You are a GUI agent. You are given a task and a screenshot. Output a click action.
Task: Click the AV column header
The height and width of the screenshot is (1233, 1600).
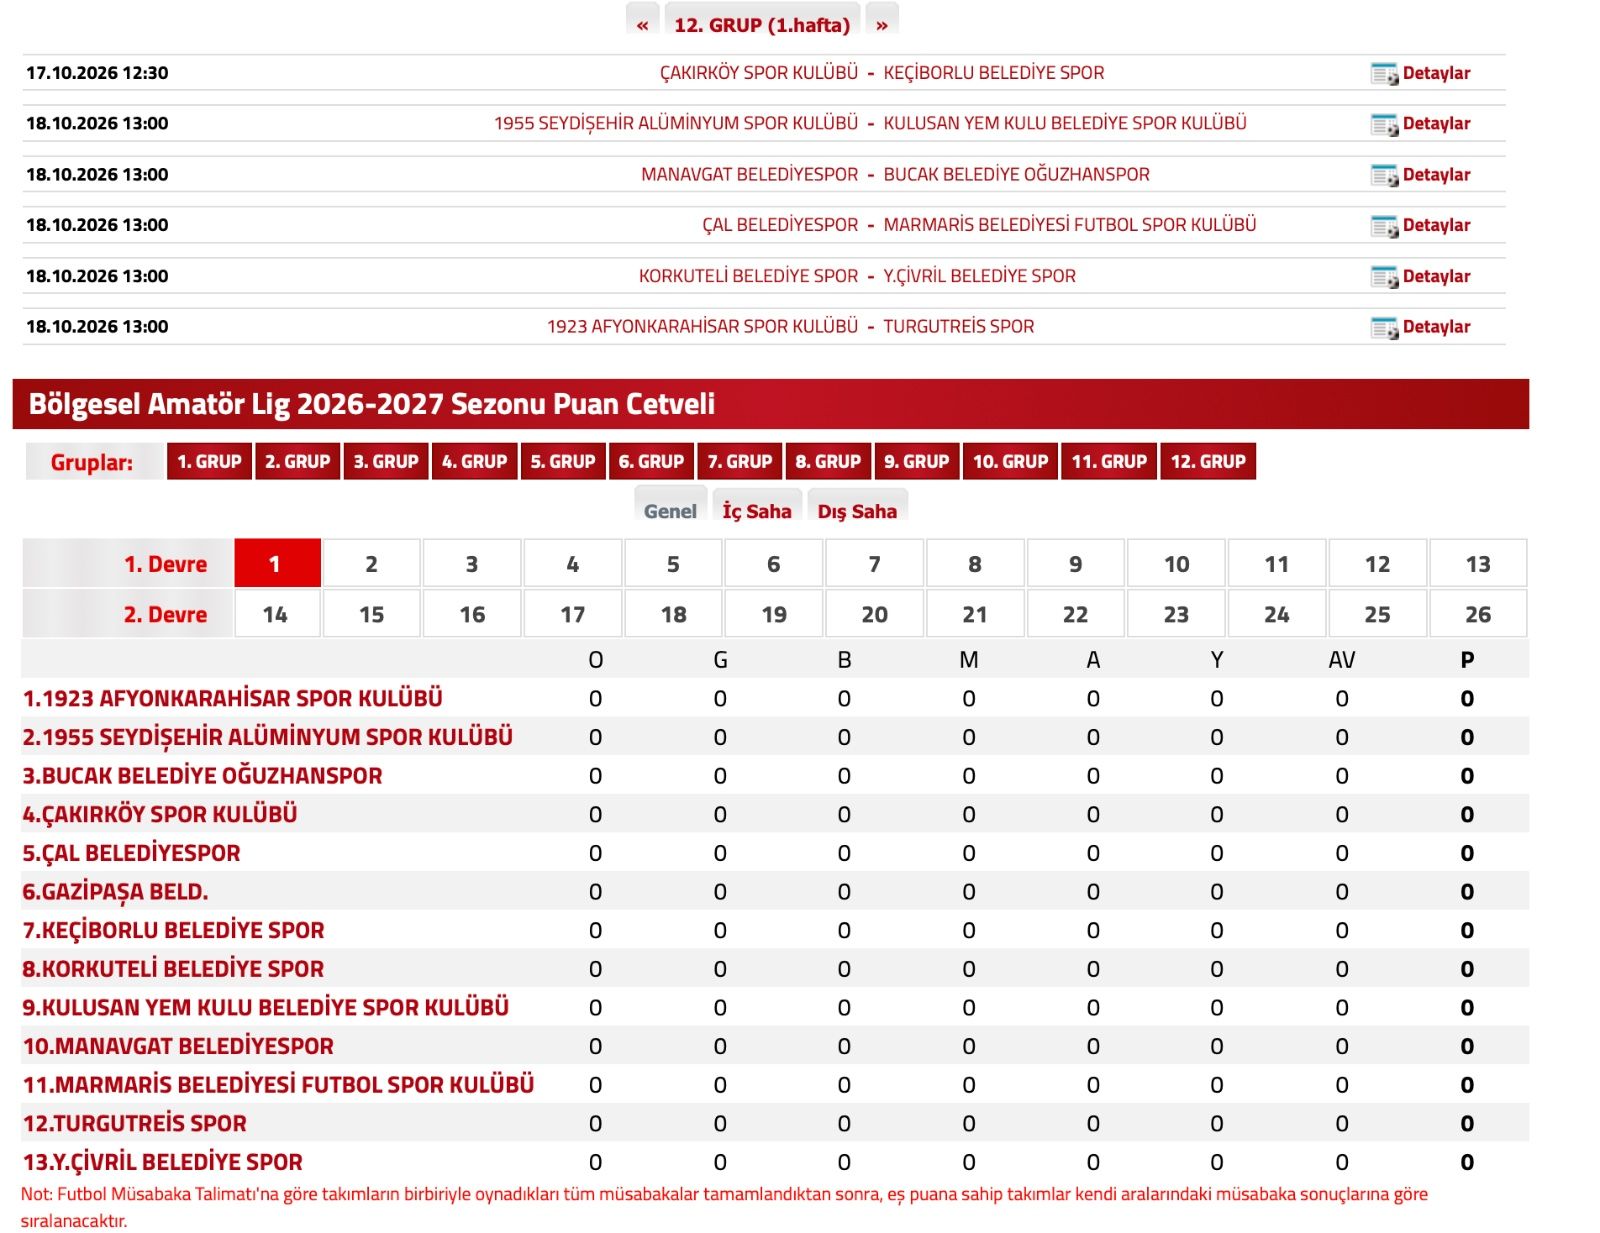click(1342, 660)
